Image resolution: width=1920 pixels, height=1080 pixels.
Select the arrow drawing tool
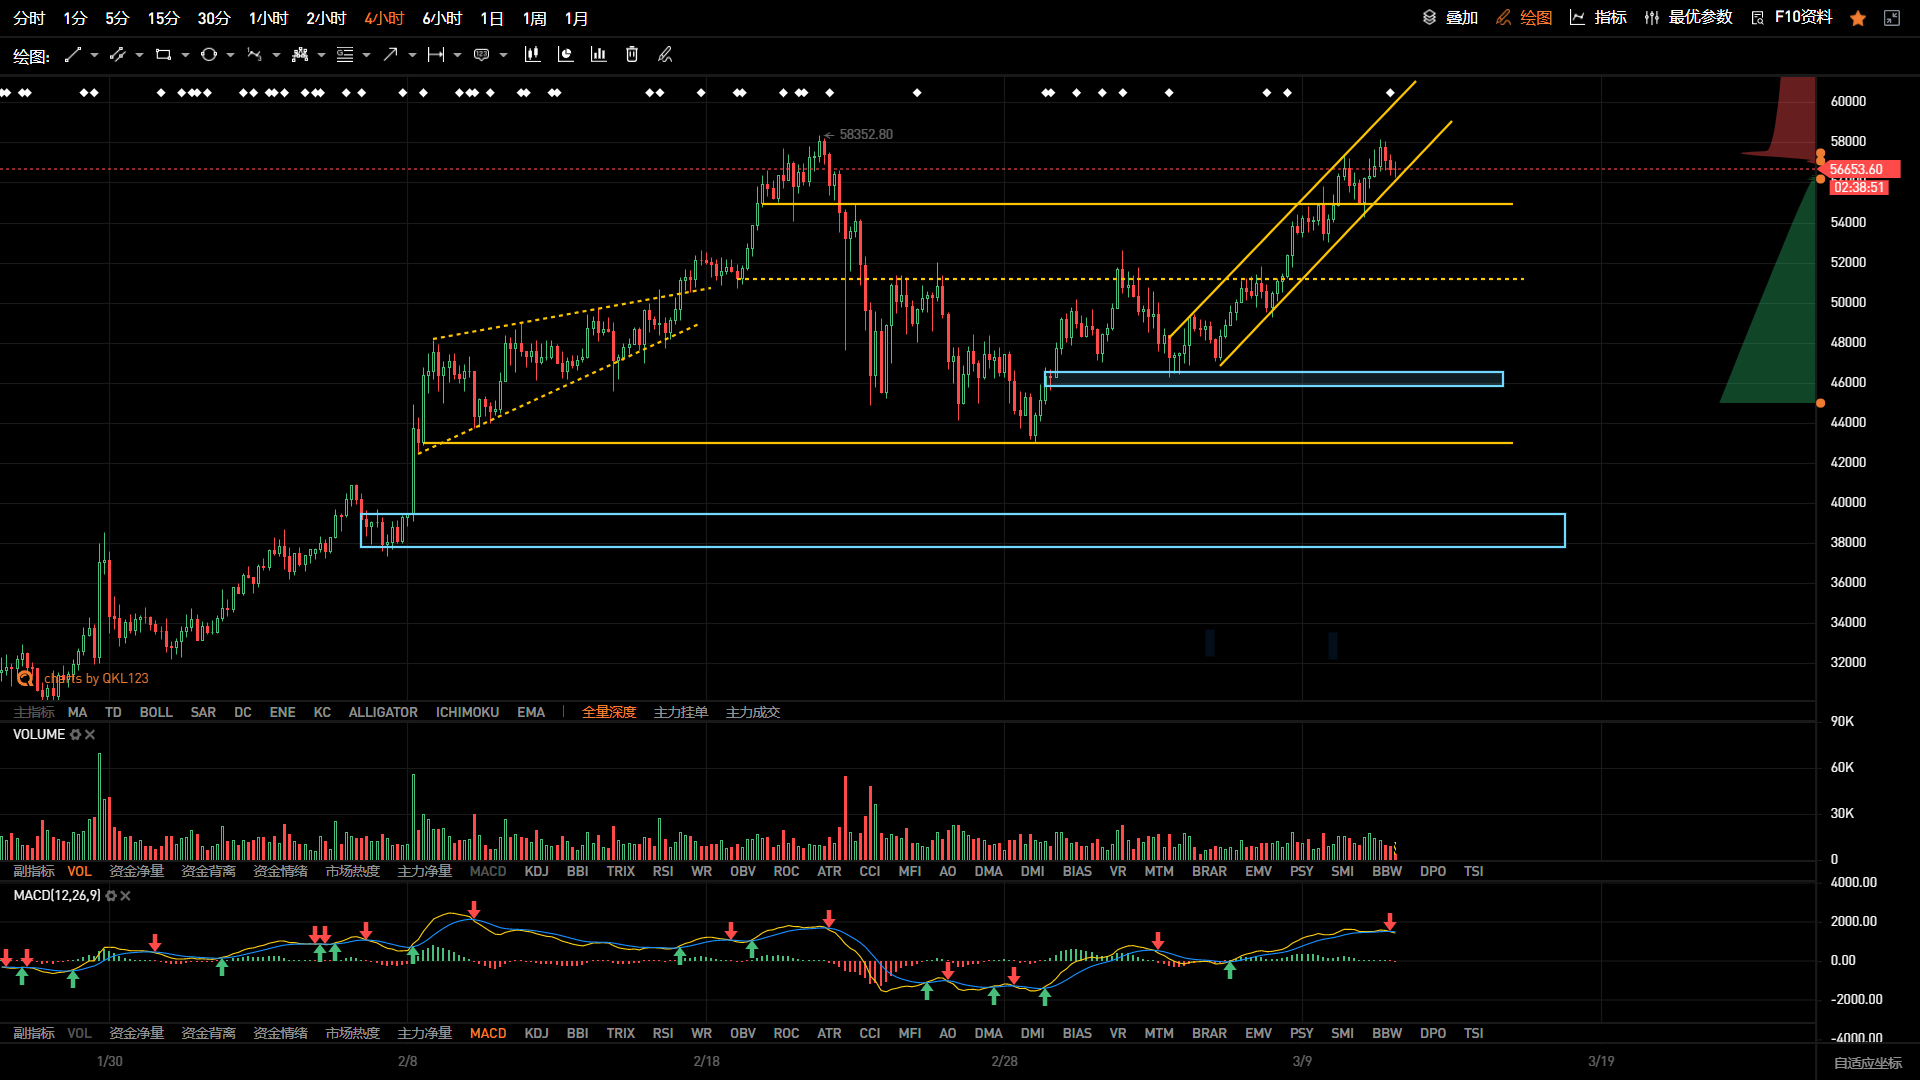coord(390,55)
